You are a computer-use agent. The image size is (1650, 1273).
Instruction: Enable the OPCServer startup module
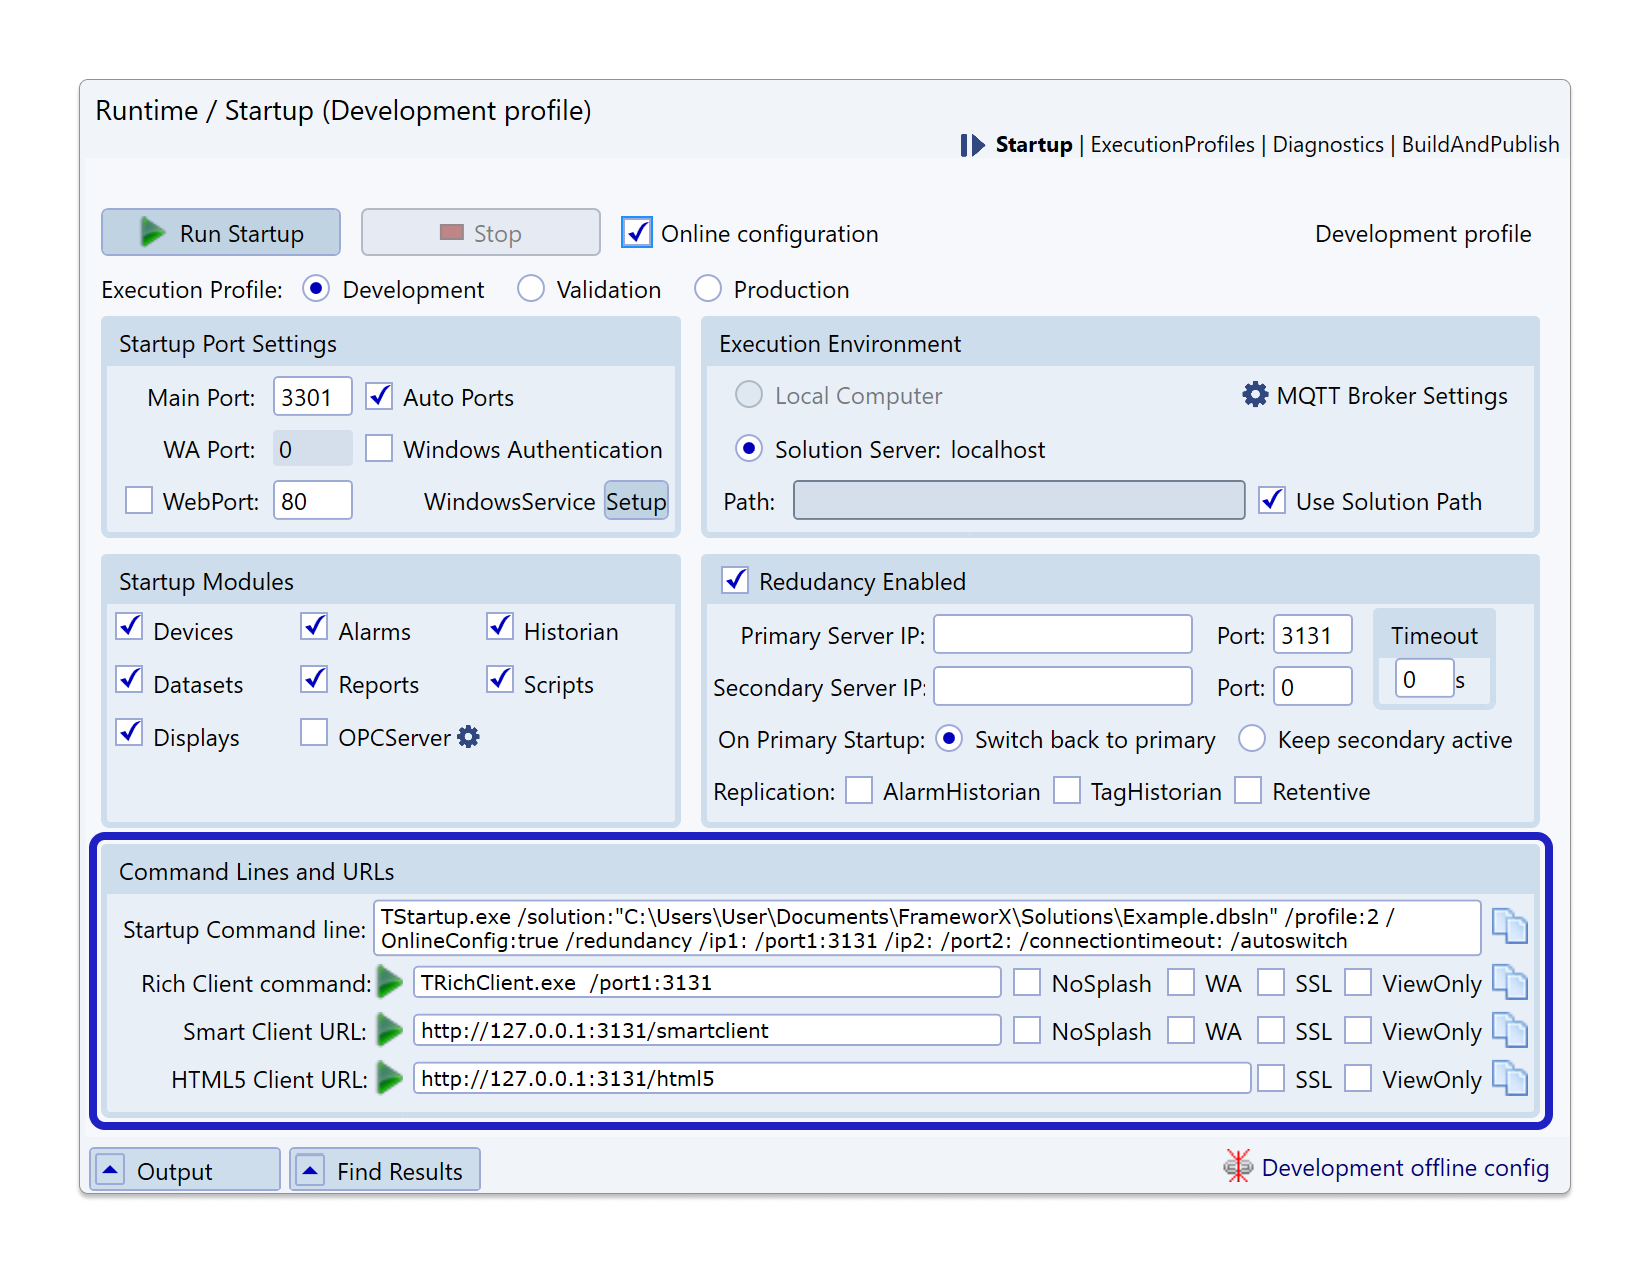click(x=314, y=733)
